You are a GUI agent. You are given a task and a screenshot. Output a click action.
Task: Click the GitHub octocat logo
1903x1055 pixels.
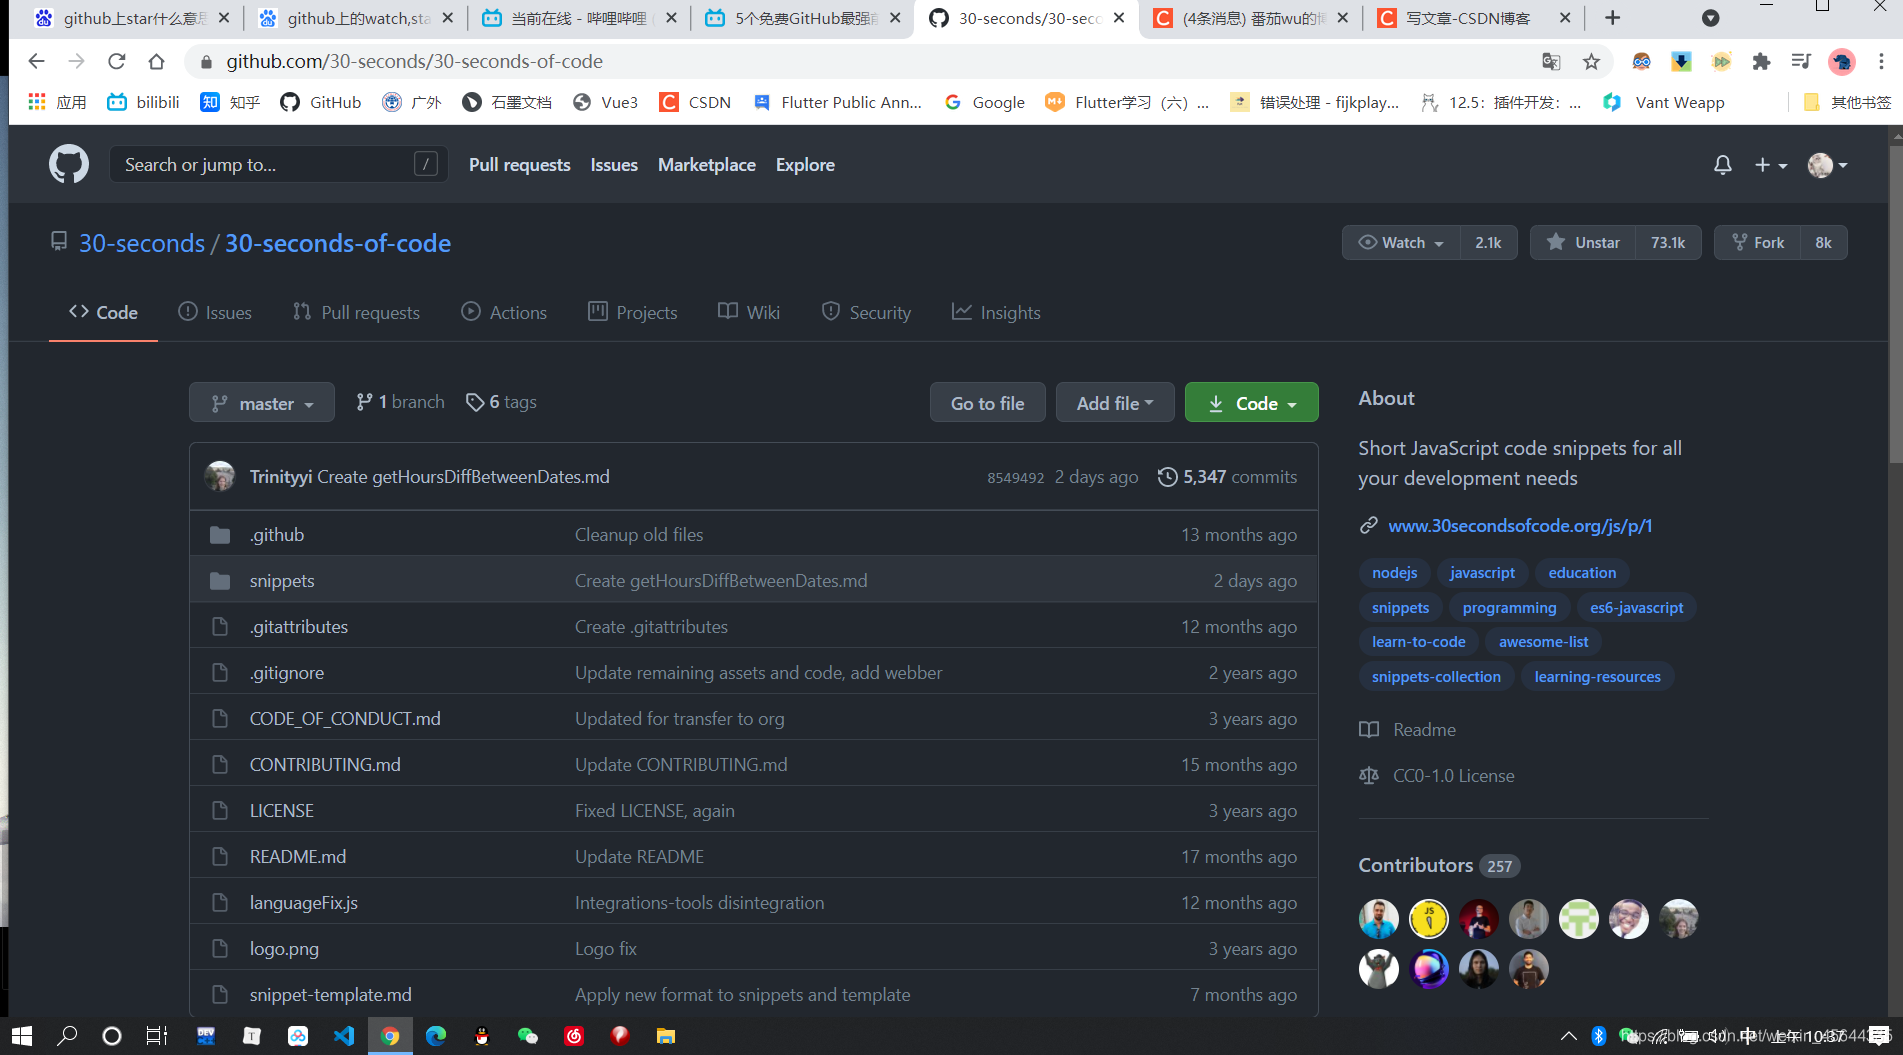(x=69, y=164)
